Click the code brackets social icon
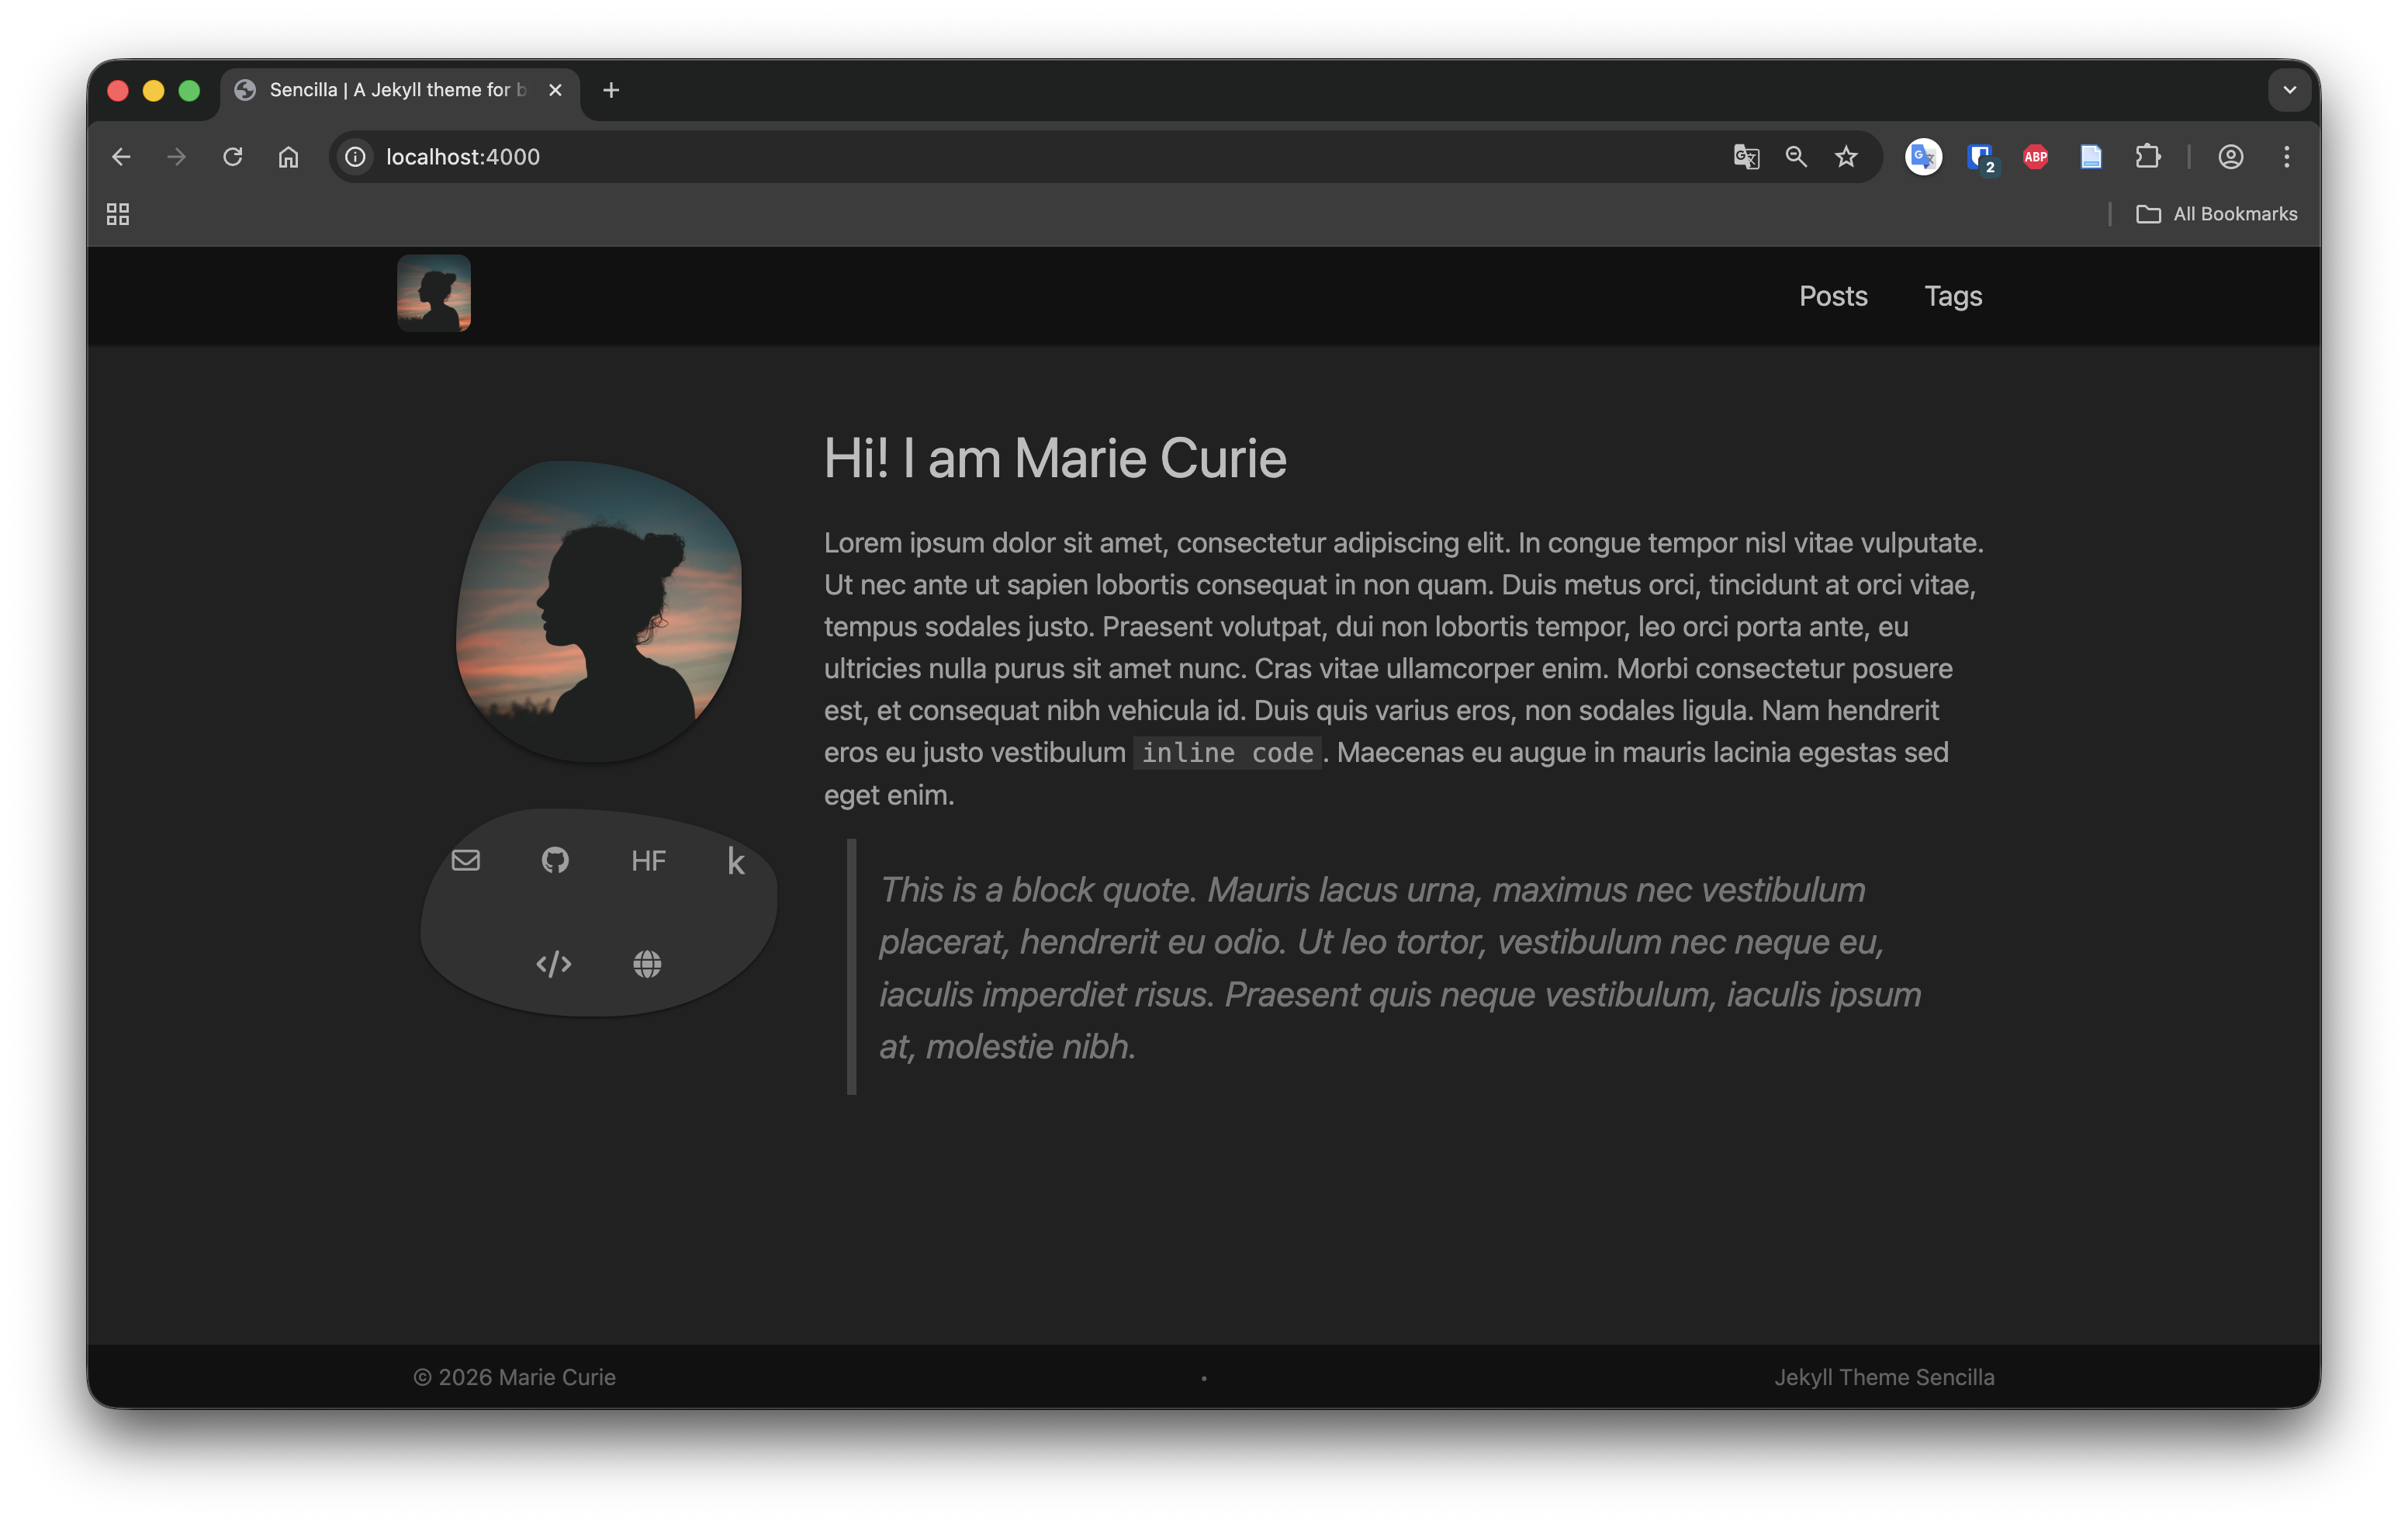The width and height of the screenshot is (2408, 1524). (553, 964)
